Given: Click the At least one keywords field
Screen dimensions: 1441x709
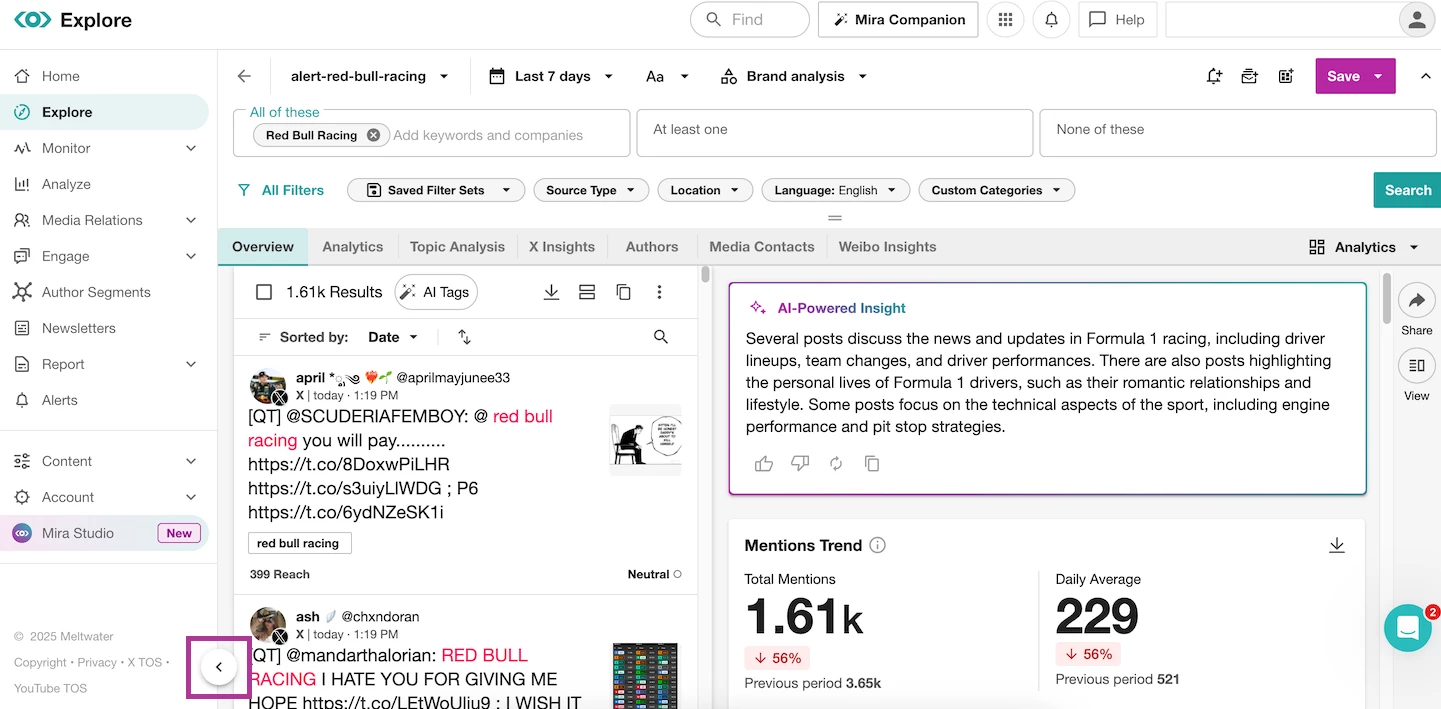Looking at the screenshot, I should [x=834, y=133].
